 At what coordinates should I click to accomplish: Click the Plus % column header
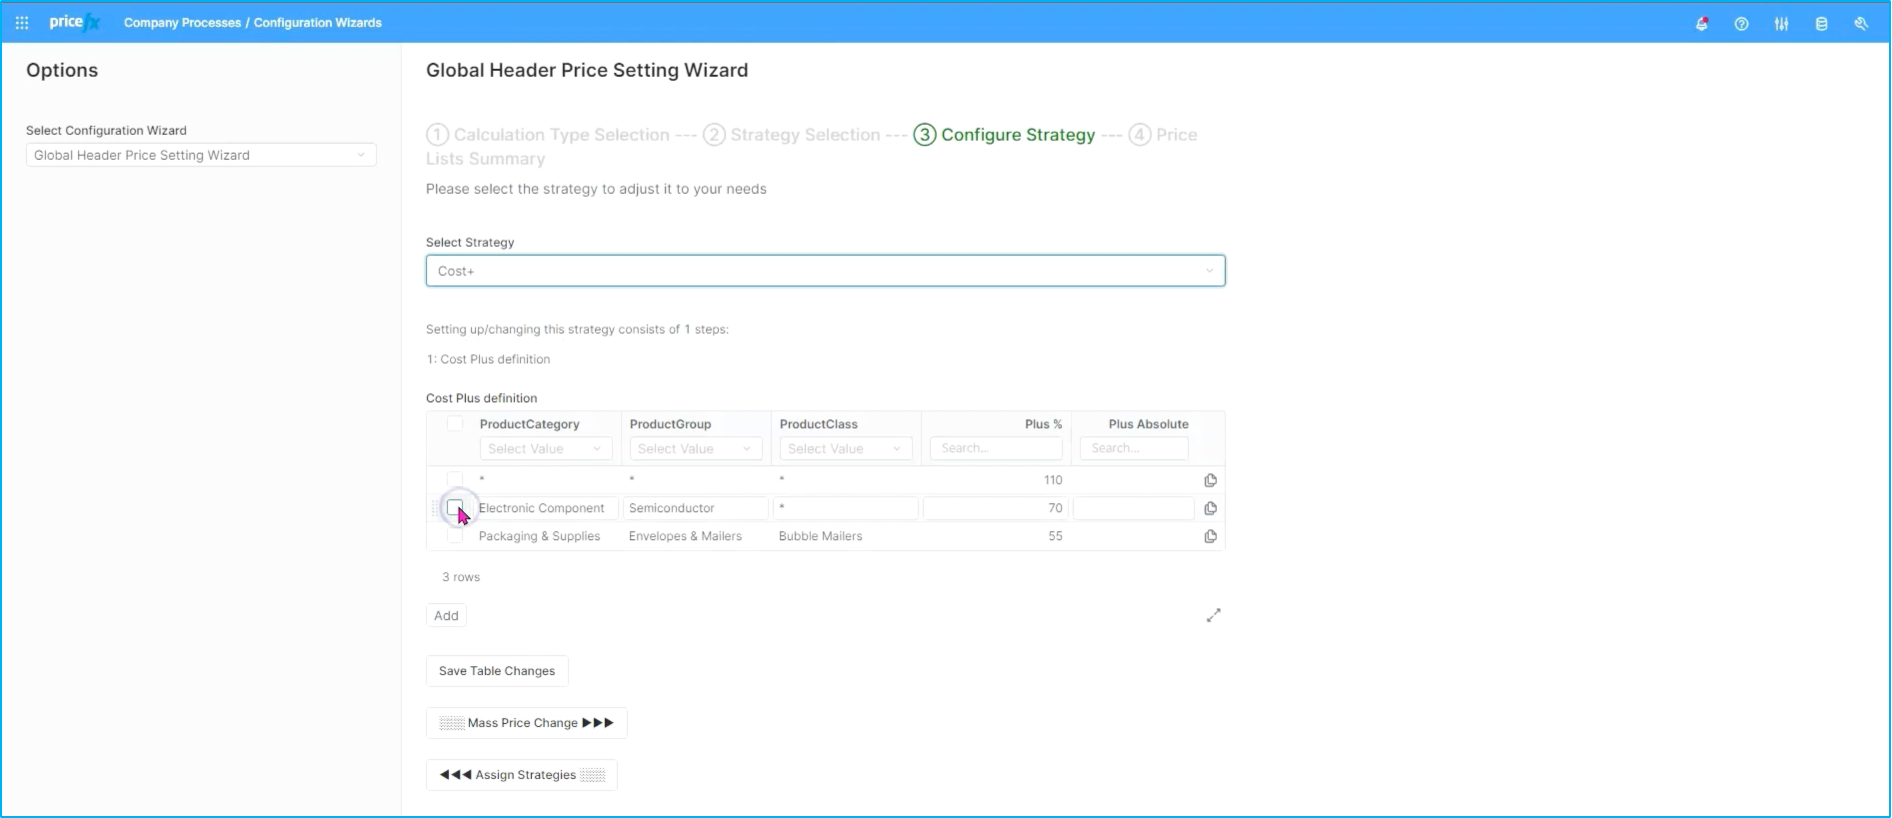1043,424
